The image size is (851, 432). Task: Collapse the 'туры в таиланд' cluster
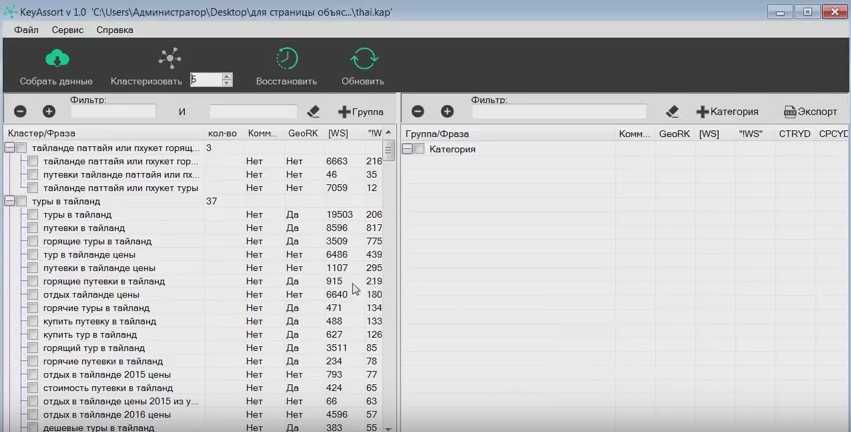pyautogui.click(x=9, y=201)
